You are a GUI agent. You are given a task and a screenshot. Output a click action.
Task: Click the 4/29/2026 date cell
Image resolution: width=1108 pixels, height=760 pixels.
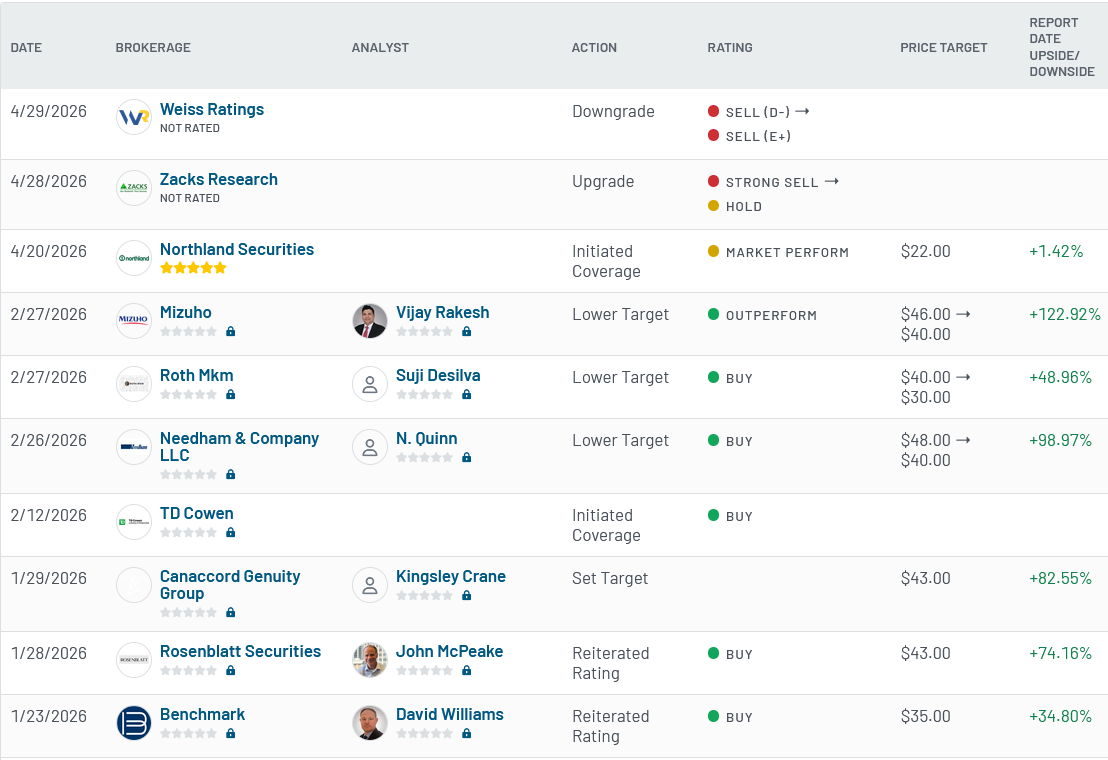click(49, 112)
